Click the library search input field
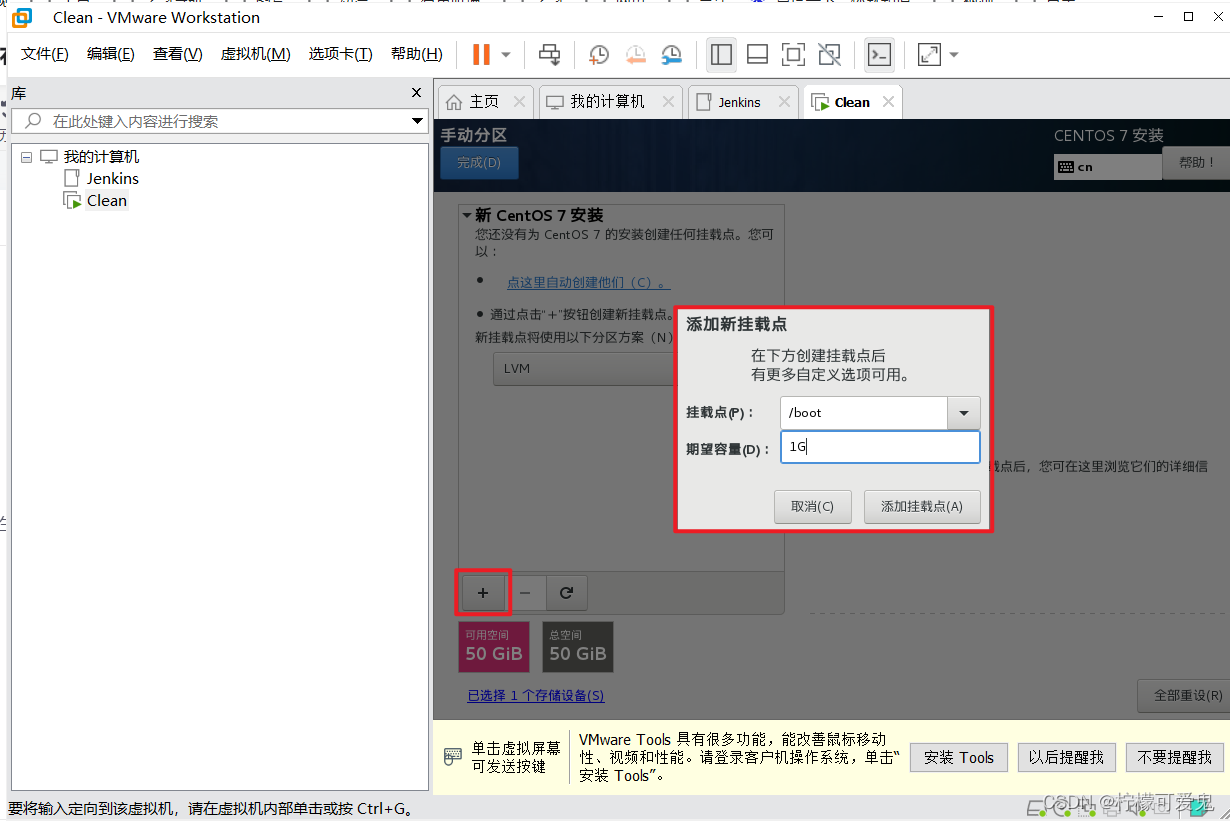The height and width of the screenshot is (821, 1230). [220, 121]
